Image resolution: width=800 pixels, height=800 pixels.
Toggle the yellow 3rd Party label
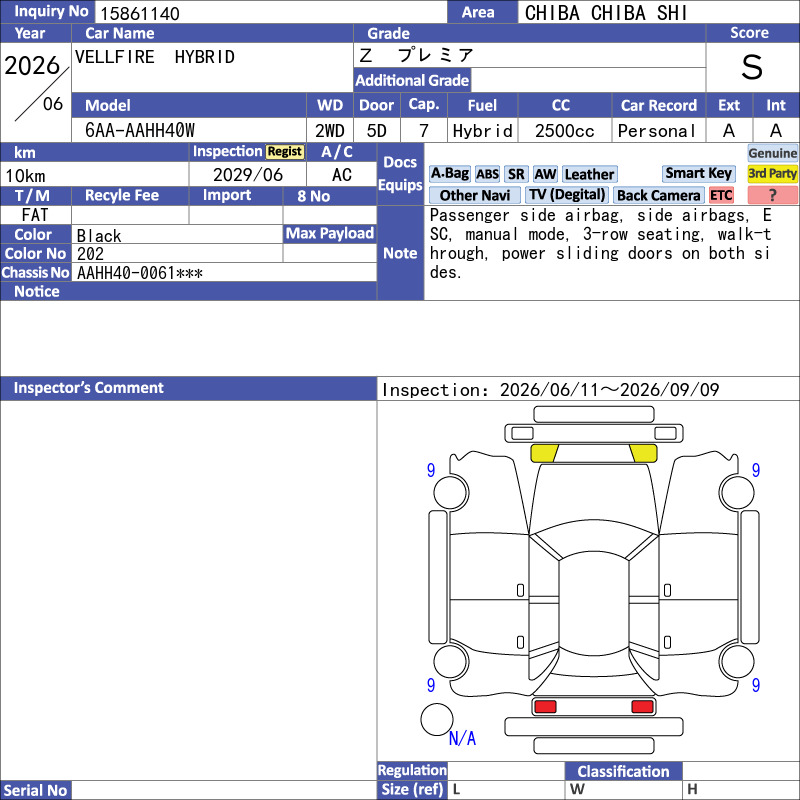point(772,173)
